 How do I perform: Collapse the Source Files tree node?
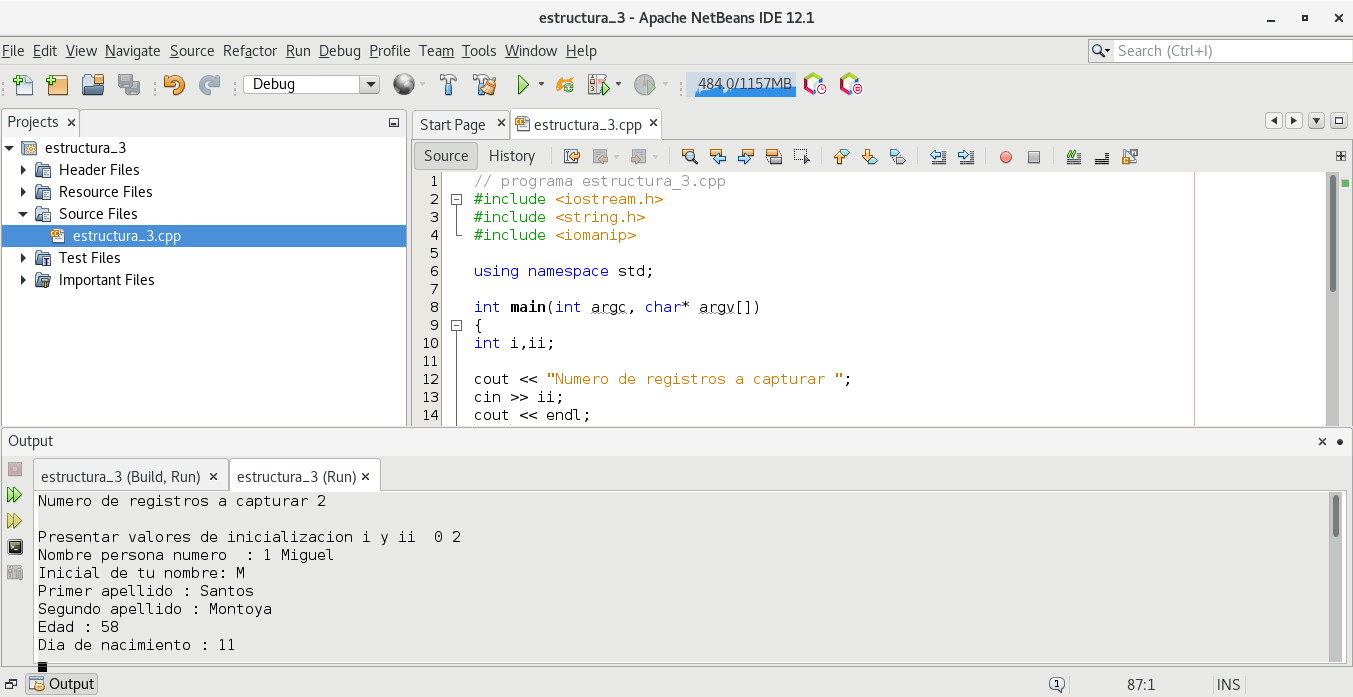click(24, 214)
